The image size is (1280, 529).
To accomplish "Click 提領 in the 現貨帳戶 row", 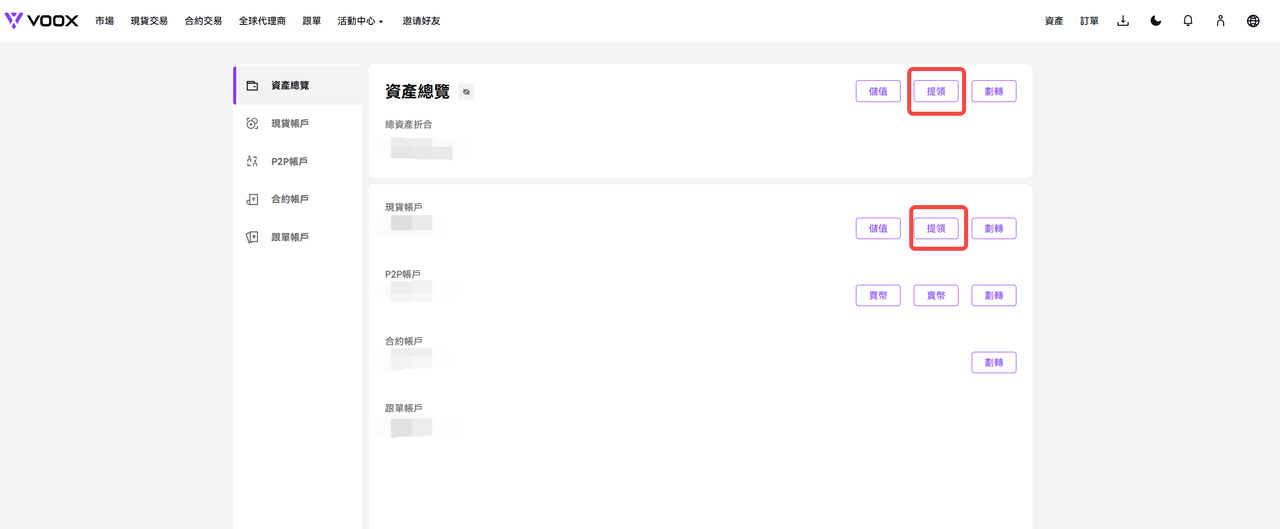I will (936, 228).
